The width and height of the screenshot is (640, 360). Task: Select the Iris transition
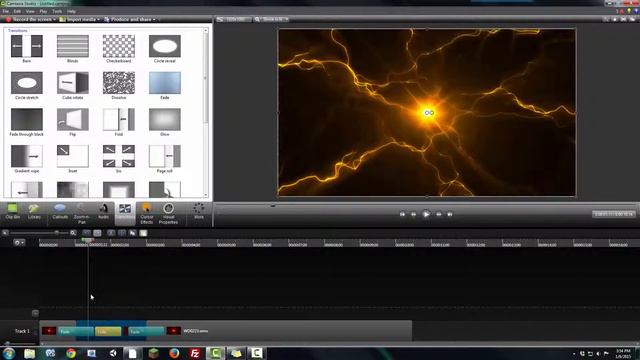pyautogui.click(x=119, y=156)
